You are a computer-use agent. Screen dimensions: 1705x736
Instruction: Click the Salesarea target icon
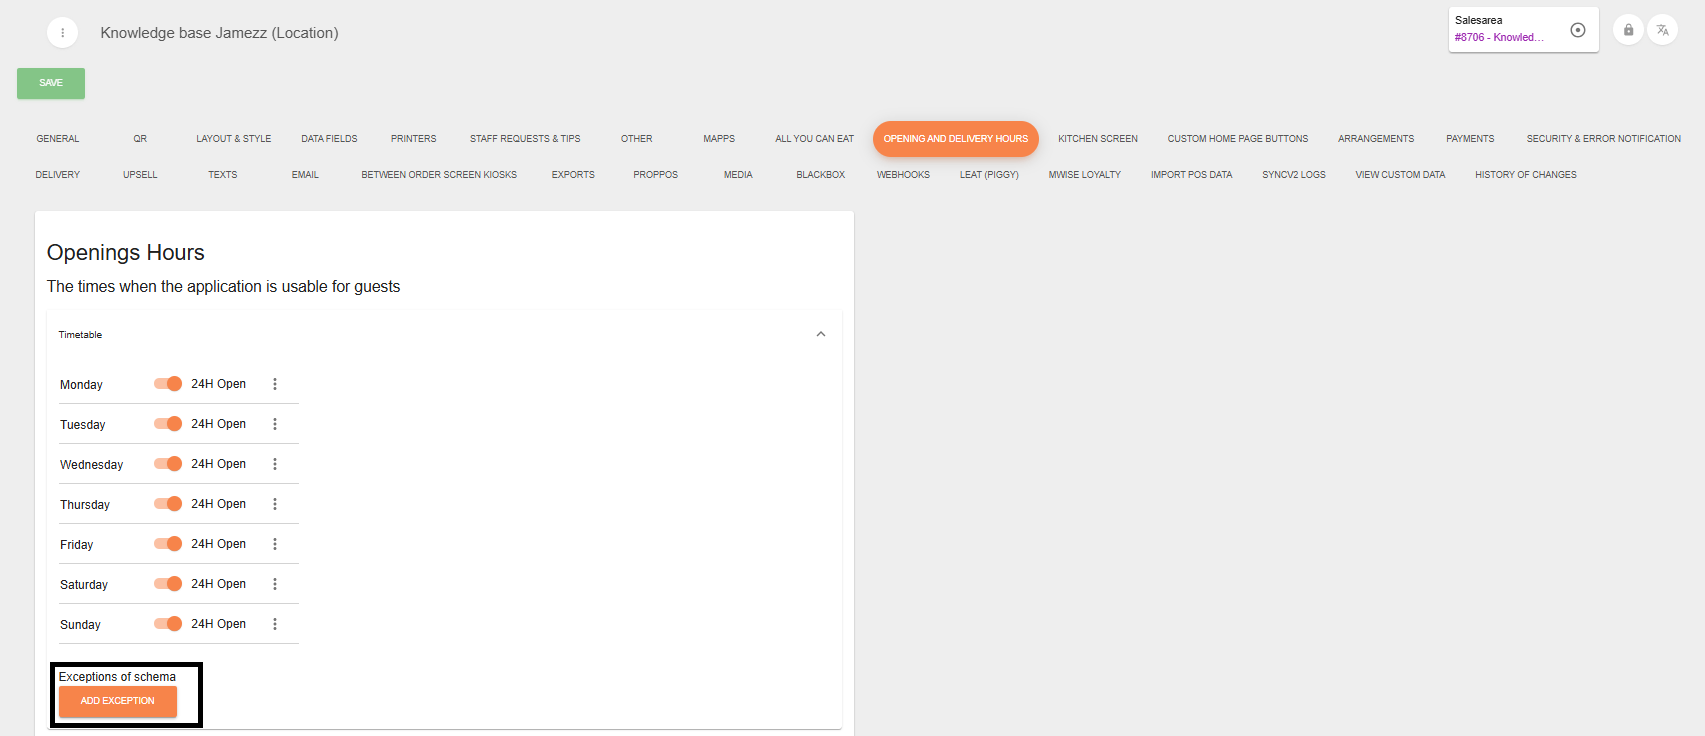1578,30
